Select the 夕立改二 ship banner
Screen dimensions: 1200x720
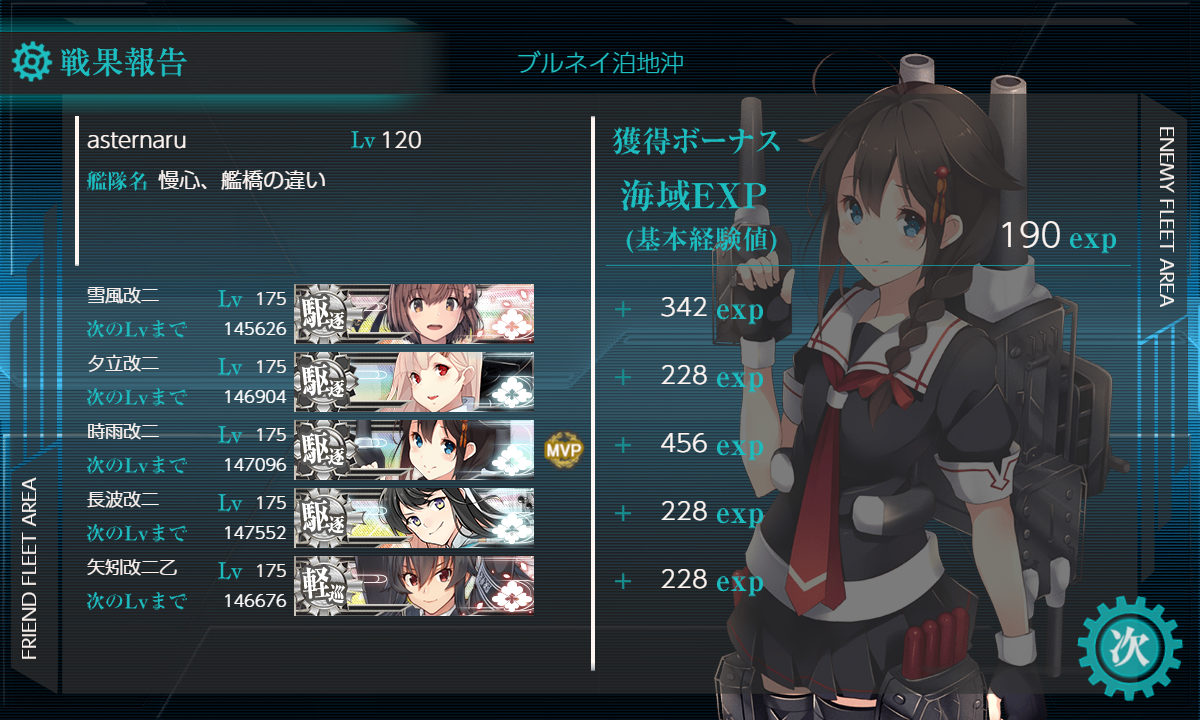[414, 382]
